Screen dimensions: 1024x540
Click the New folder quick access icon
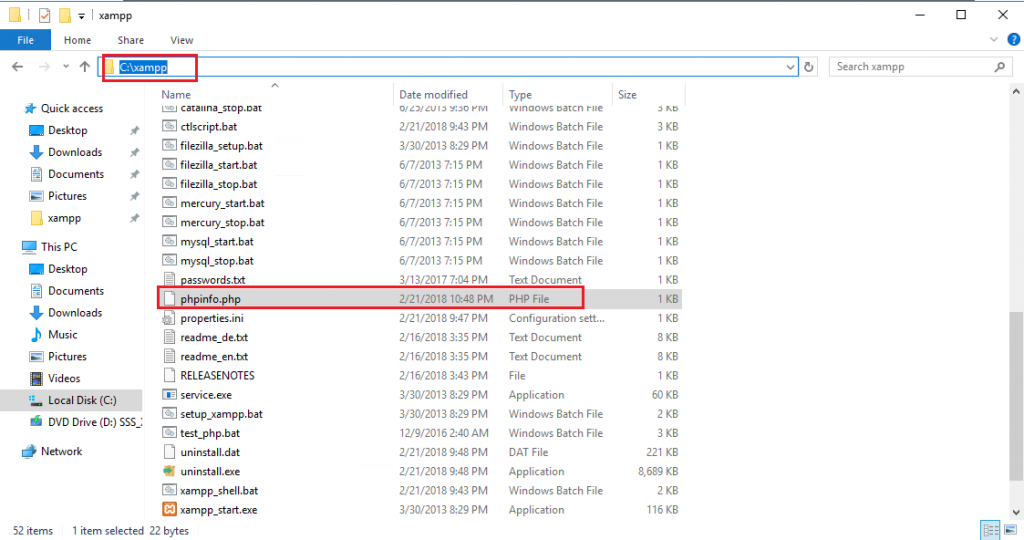point(65,15)
